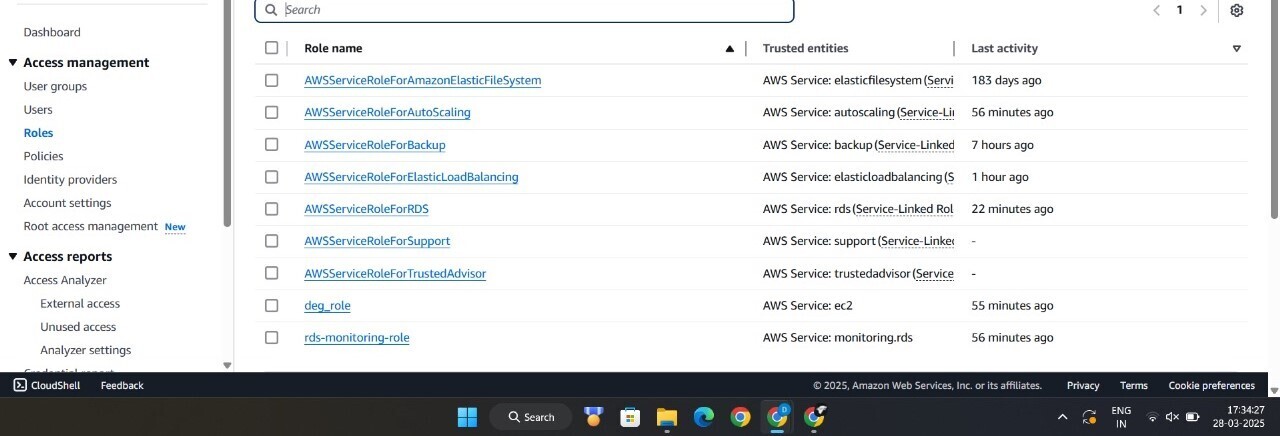
Task: Open deg_role role link
Action: tap(327, 306)
